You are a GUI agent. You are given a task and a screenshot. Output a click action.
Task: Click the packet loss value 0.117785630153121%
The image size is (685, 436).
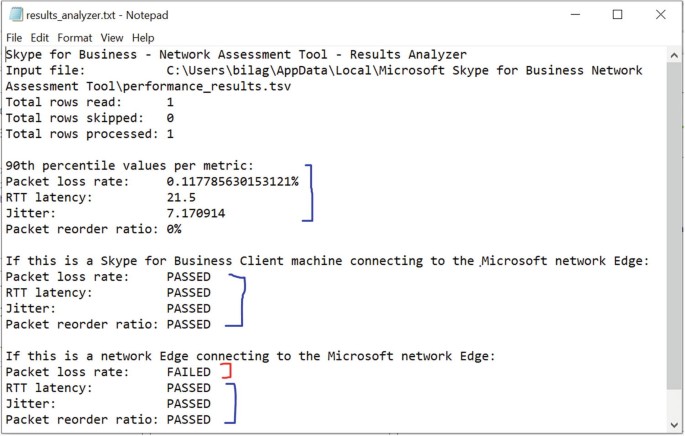(232, 181)
